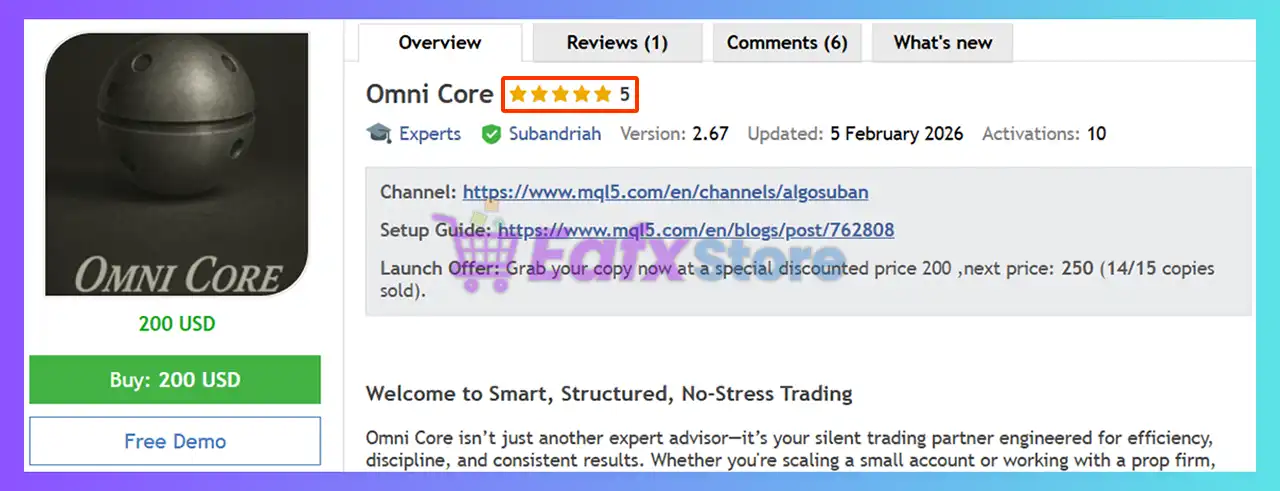Click the first star in the rating

point(518,95)
